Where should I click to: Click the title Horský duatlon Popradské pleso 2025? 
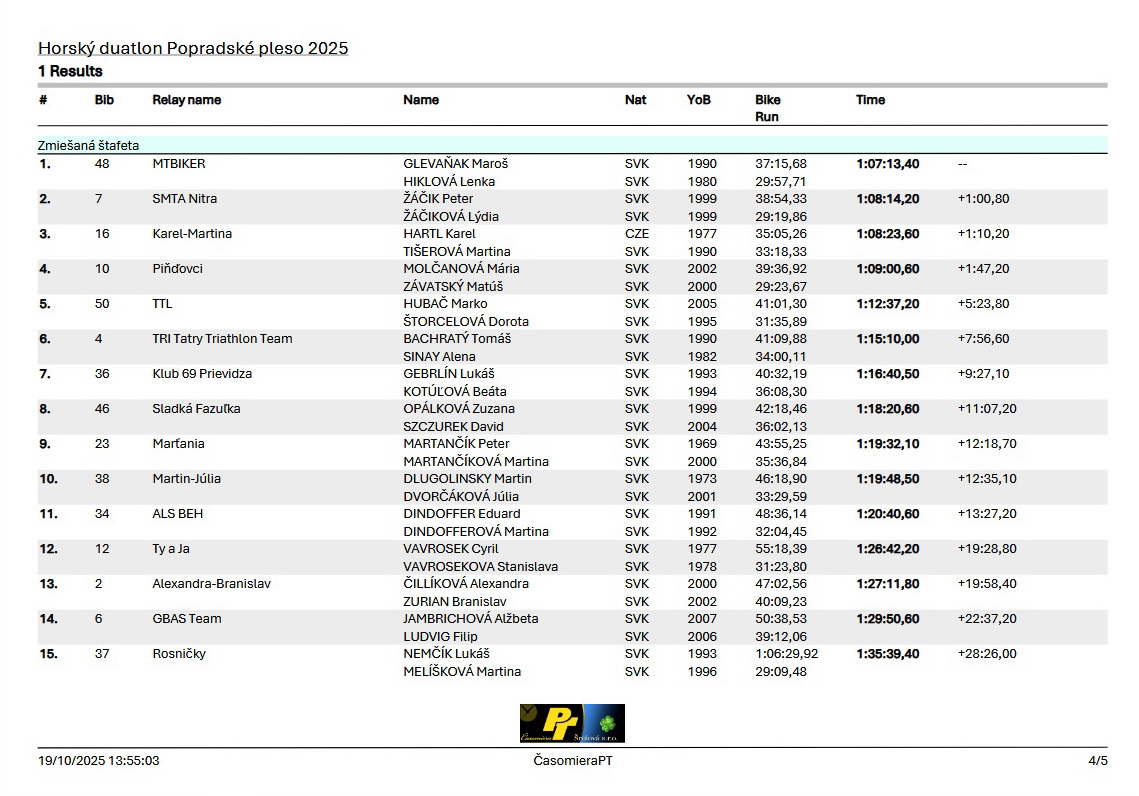pos(193,48)
